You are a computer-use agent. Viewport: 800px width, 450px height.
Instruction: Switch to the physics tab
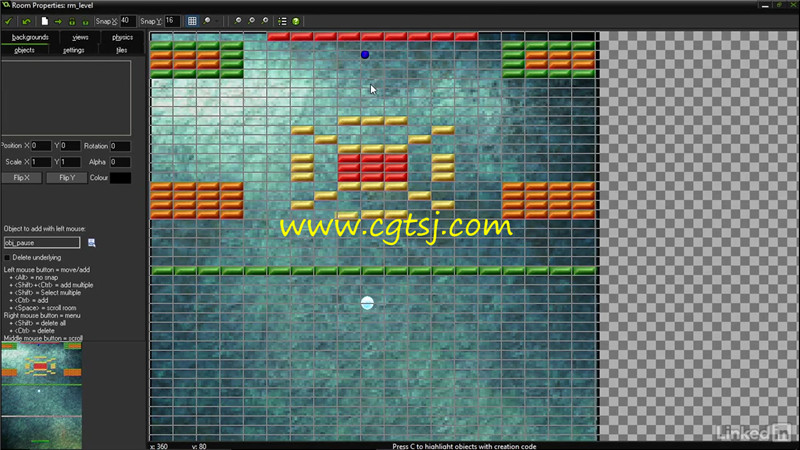coord(122,37)
